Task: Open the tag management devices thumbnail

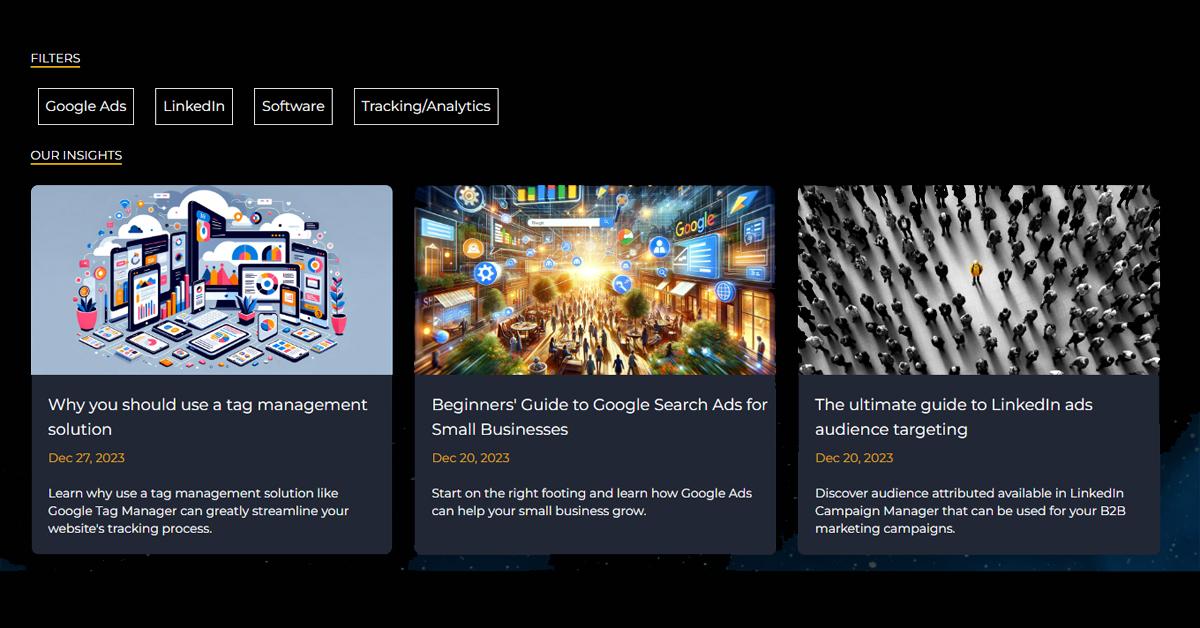Action: coord(211,280)
